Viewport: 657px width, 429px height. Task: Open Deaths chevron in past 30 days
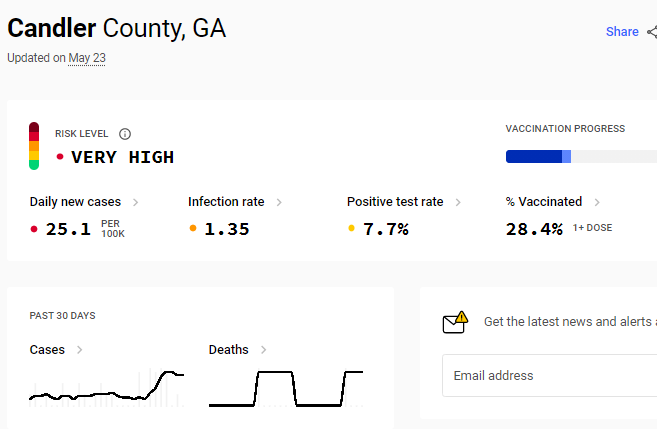264,350
